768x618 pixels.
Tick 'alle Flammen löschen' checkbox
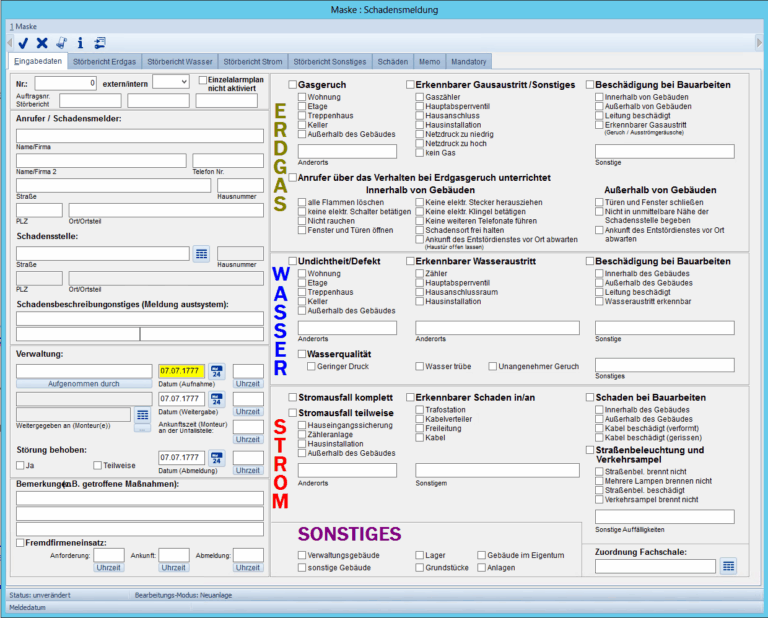[x=302, y=202]
